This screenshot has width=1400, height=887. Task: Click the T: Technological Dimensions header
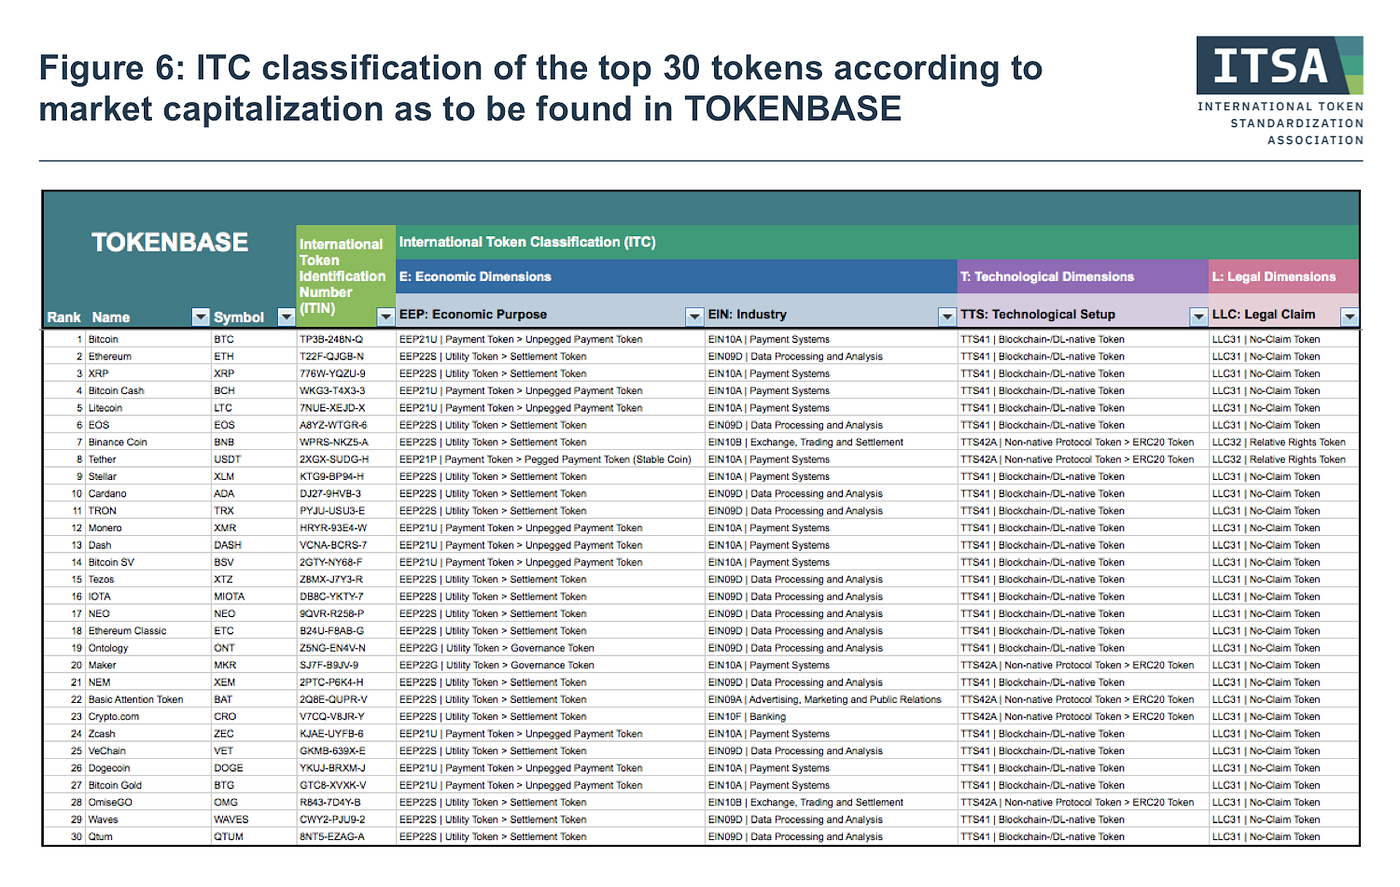coord(1047,277)
